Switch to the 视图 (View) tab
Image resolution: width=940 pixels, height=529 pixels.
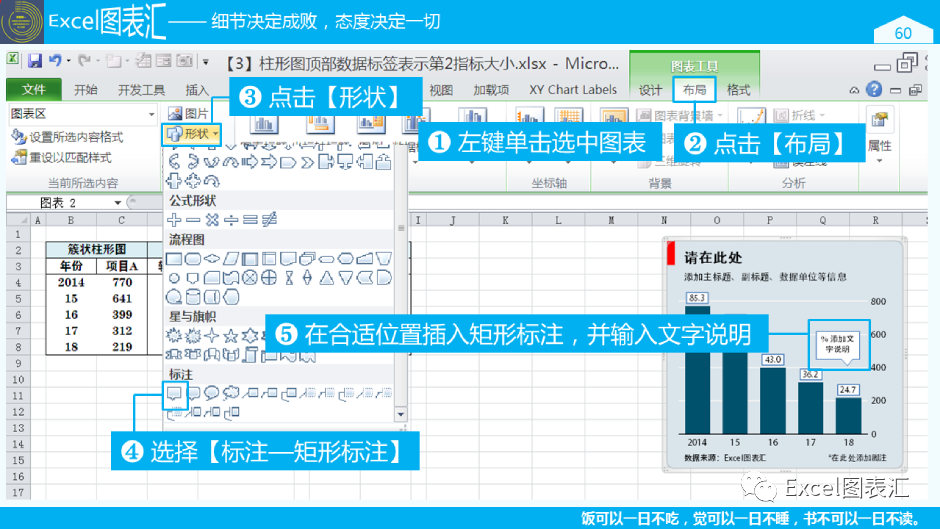point(441,90)
